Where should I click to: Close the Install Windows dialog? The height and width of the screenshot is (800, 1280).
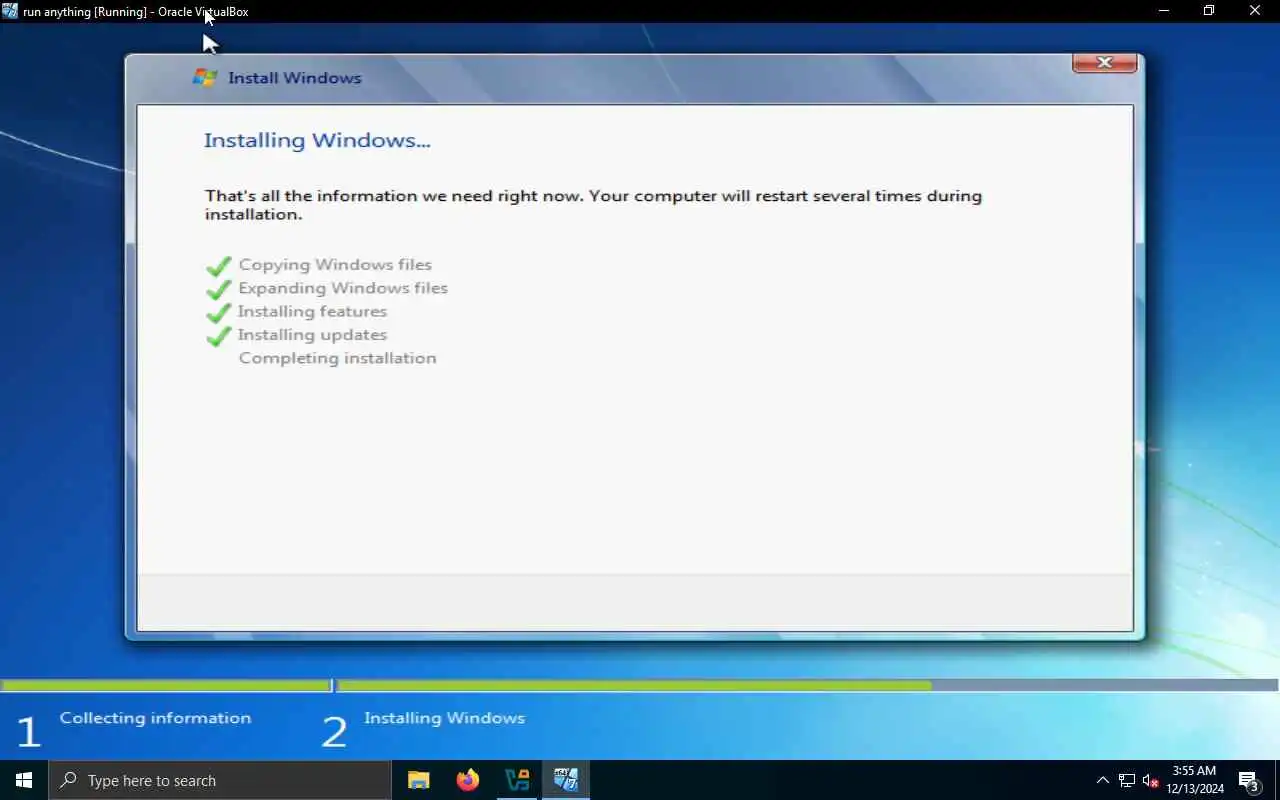(1104, 62)
